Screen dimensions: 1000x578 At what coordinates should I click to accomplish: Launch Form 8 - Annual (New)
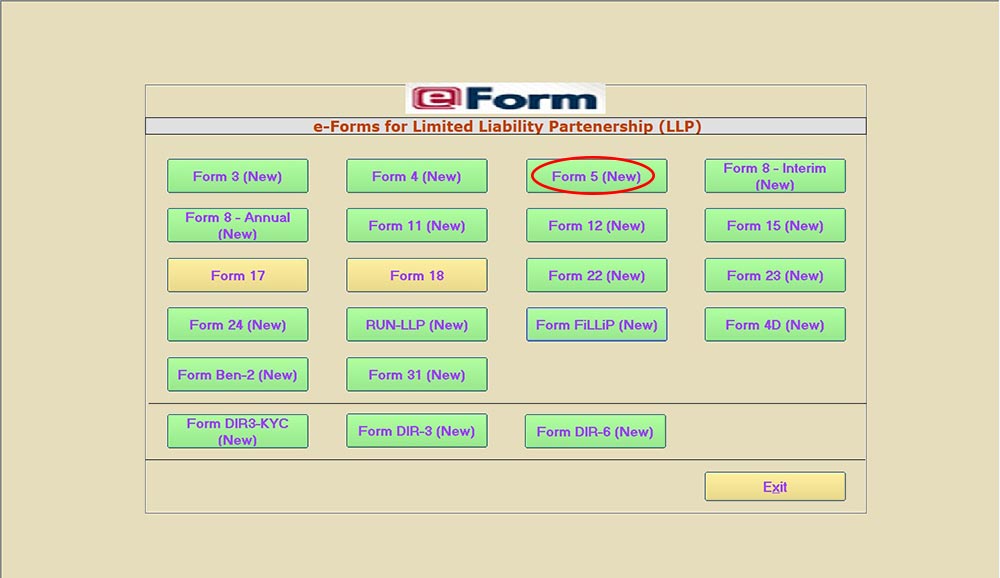coord(237,225)
